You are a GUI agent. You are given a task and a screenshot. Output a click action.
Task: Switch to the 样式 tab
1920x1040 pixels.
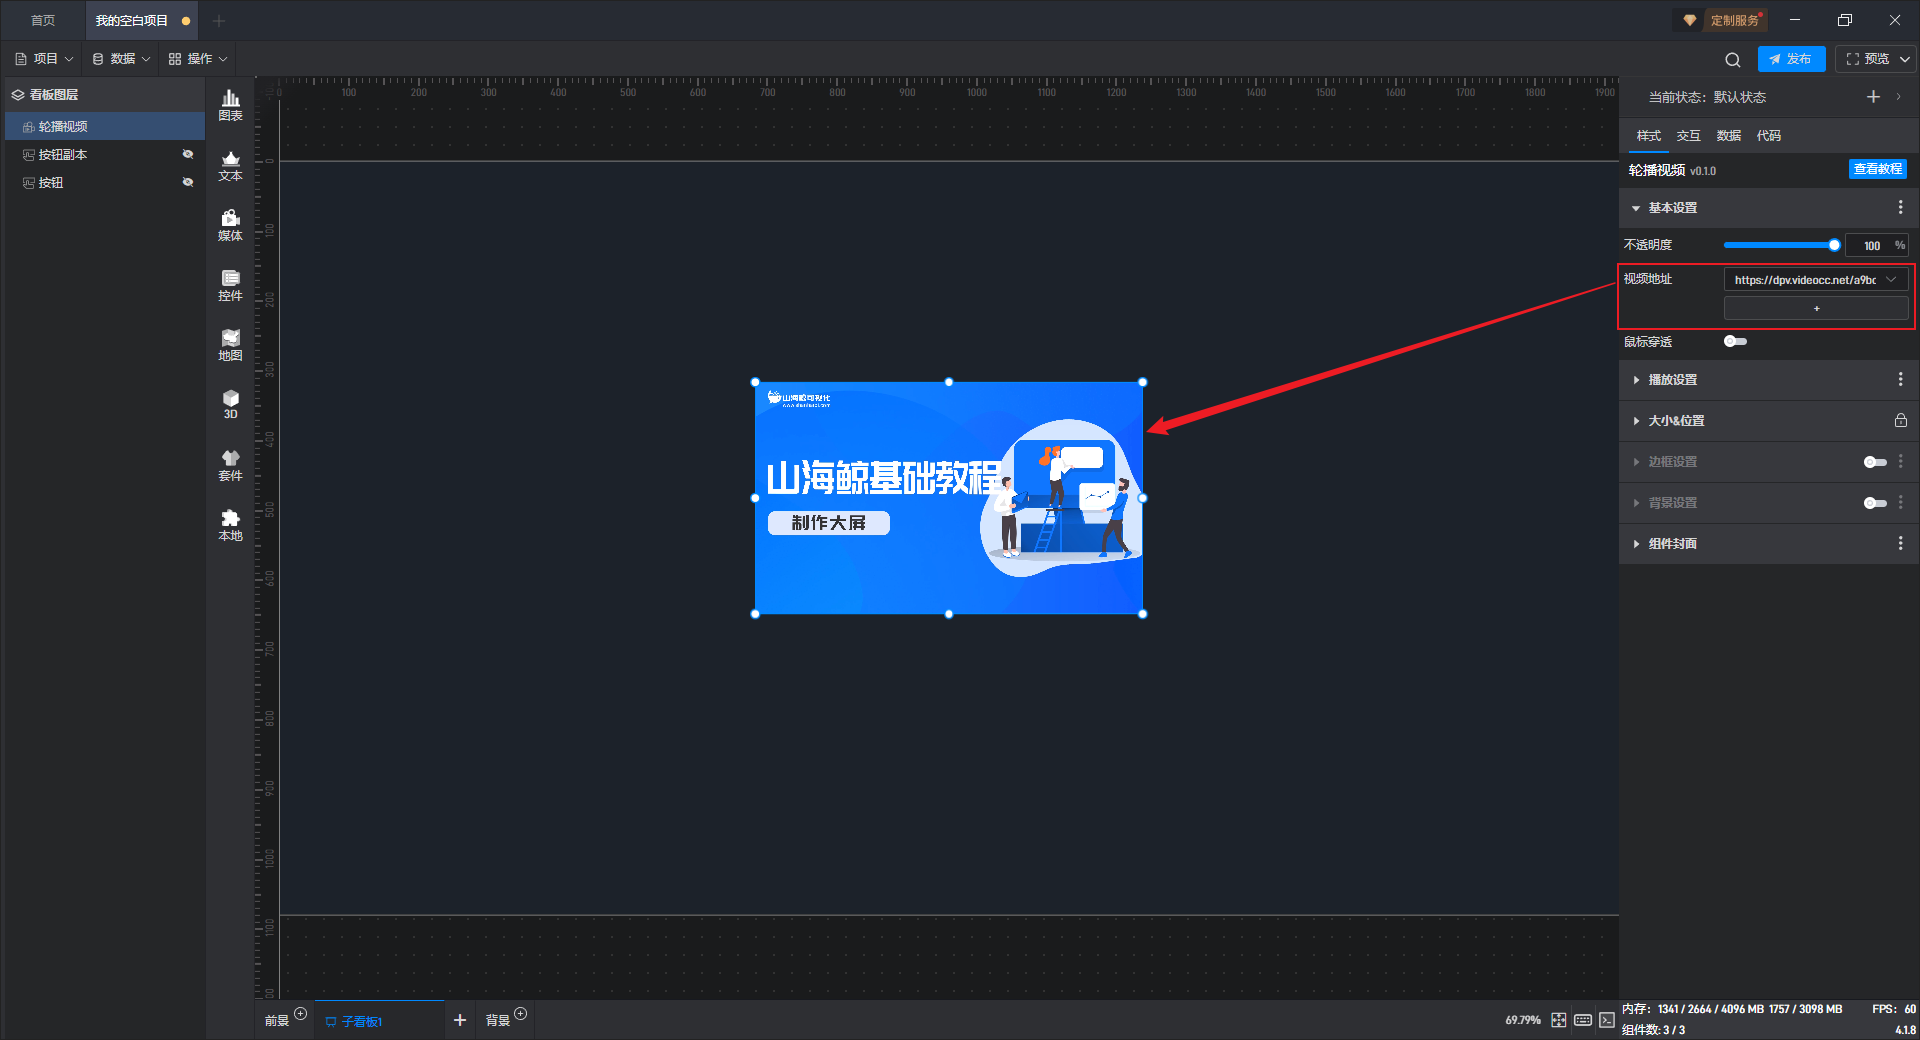(x=1648, y=136)
